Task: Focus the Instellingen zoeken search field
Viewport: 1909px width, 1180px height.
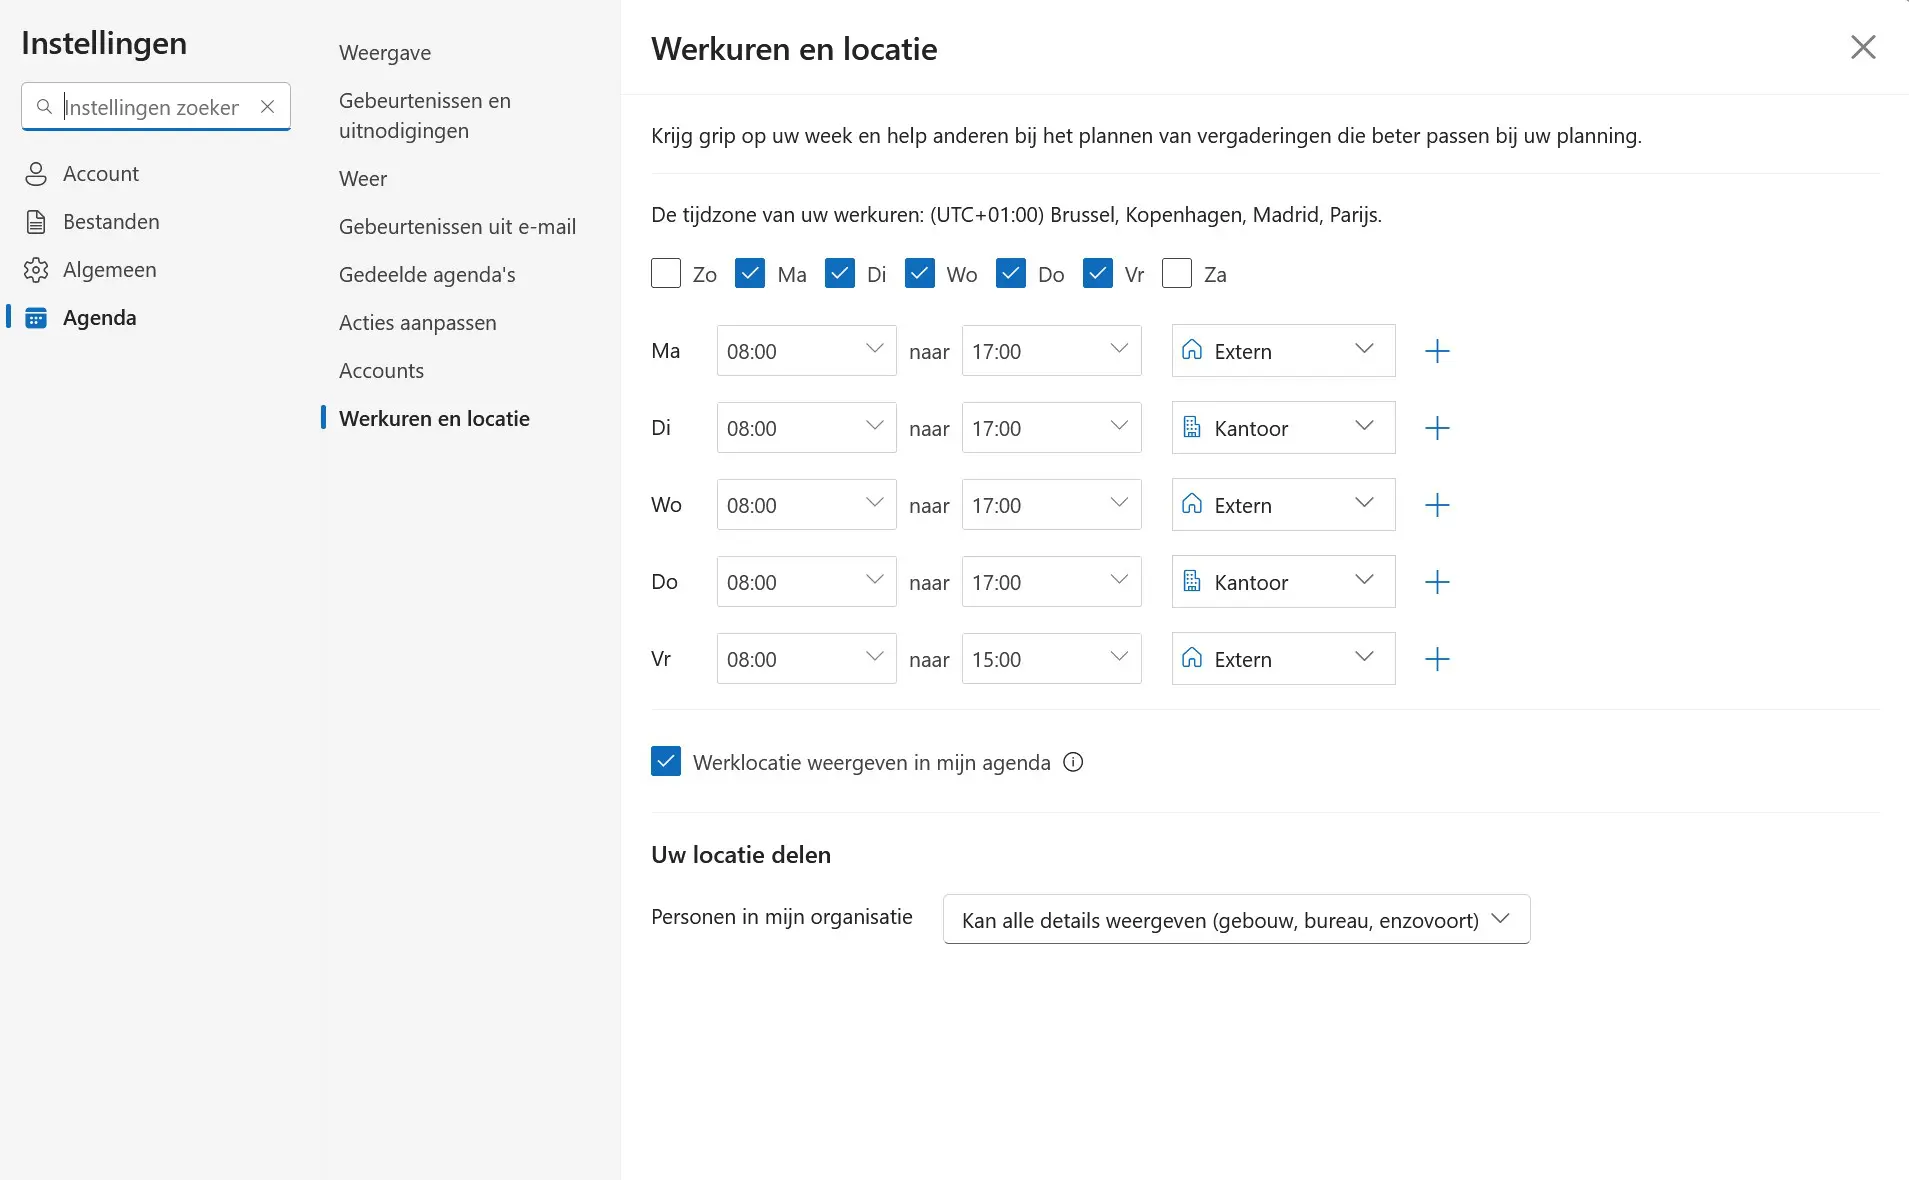Action: click(x=156, y=107)
